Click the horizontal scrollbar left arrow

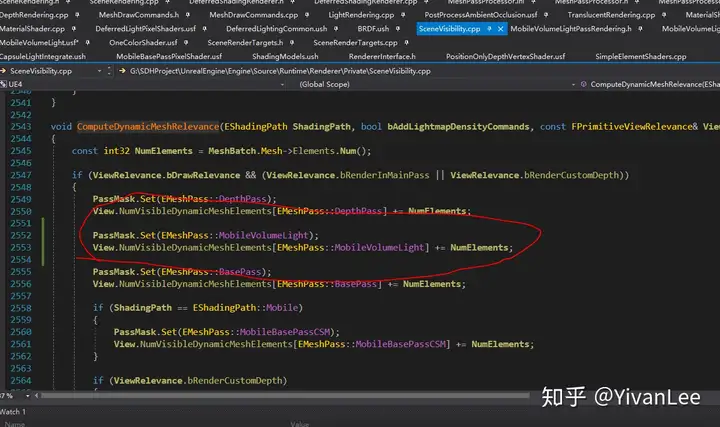tap(37, 395)
